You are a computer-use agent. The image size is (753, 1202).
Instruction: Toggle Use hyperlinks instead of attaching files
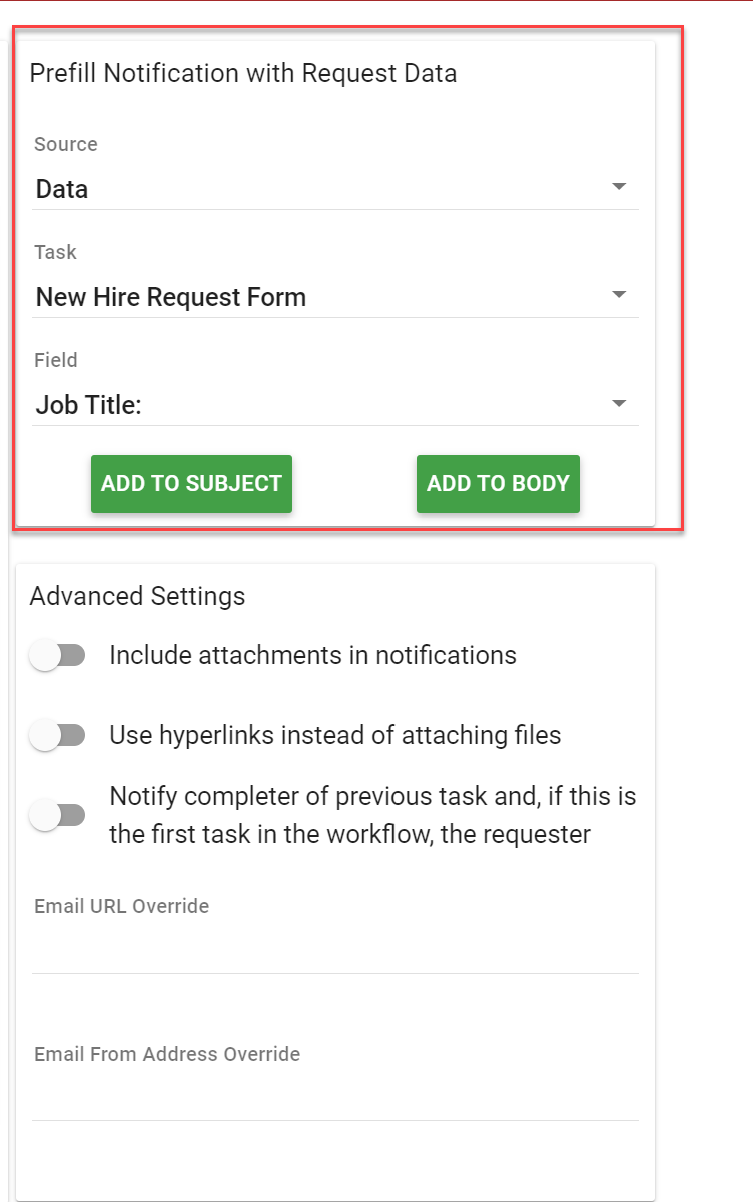coord(57,736)
